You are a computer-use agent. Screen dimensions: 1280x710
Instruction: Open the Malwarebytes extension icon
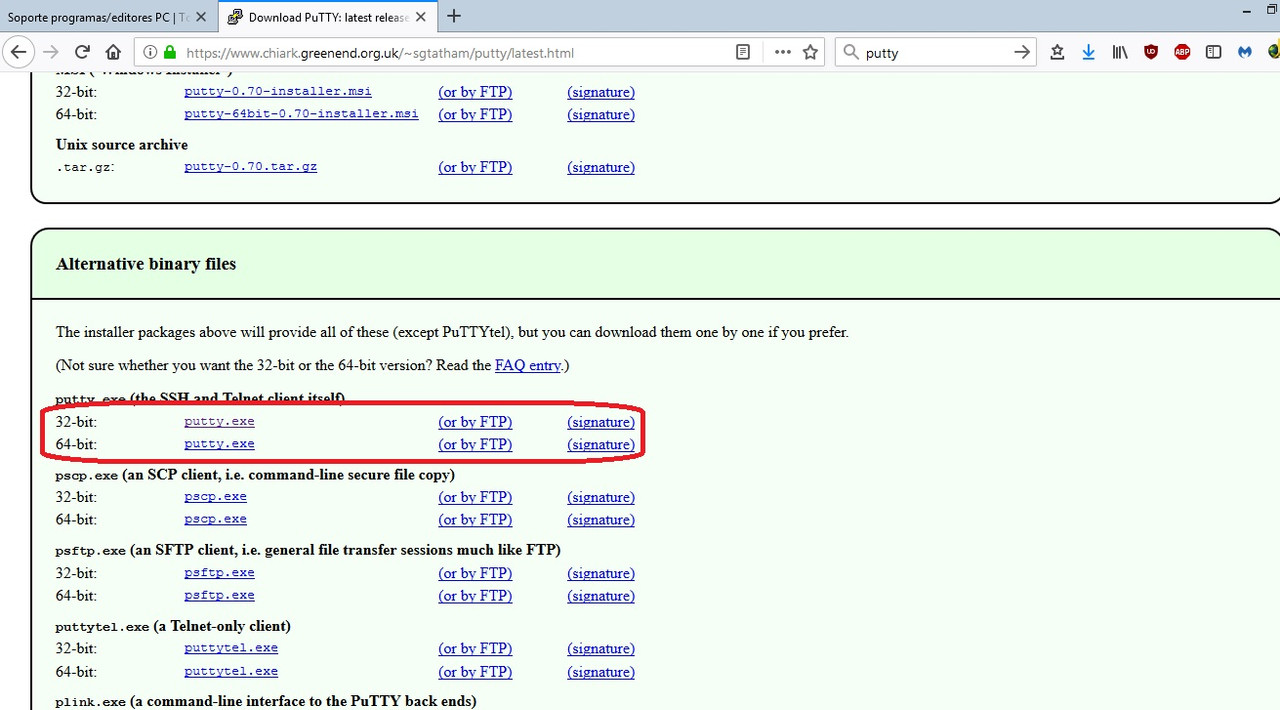coord(1245,53)
